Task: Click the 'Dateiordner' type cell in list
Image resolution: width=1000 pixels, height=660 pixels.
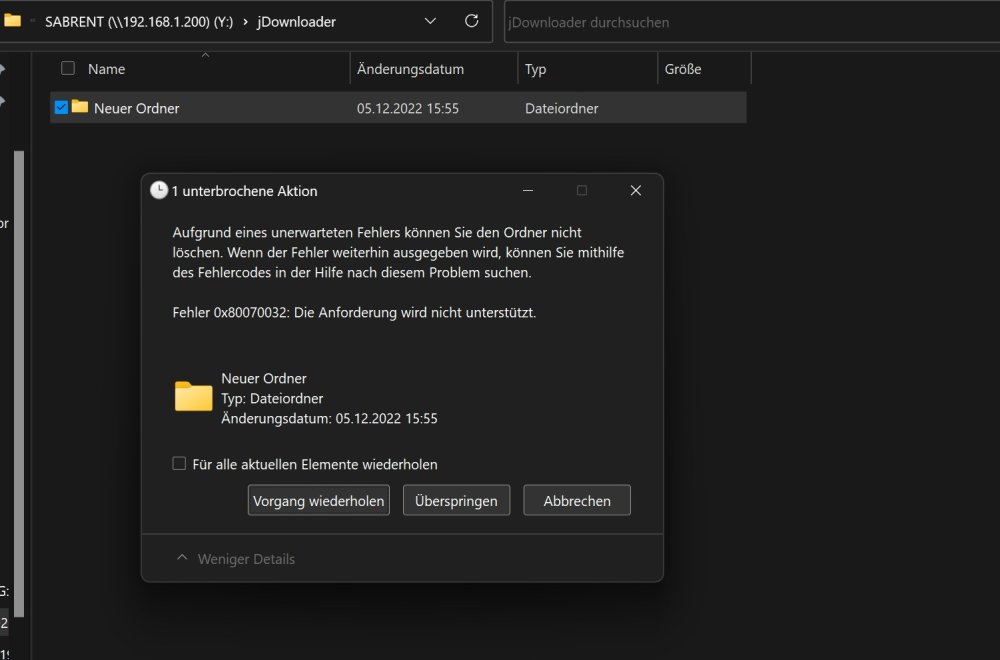Action: (x=562, y=108)
